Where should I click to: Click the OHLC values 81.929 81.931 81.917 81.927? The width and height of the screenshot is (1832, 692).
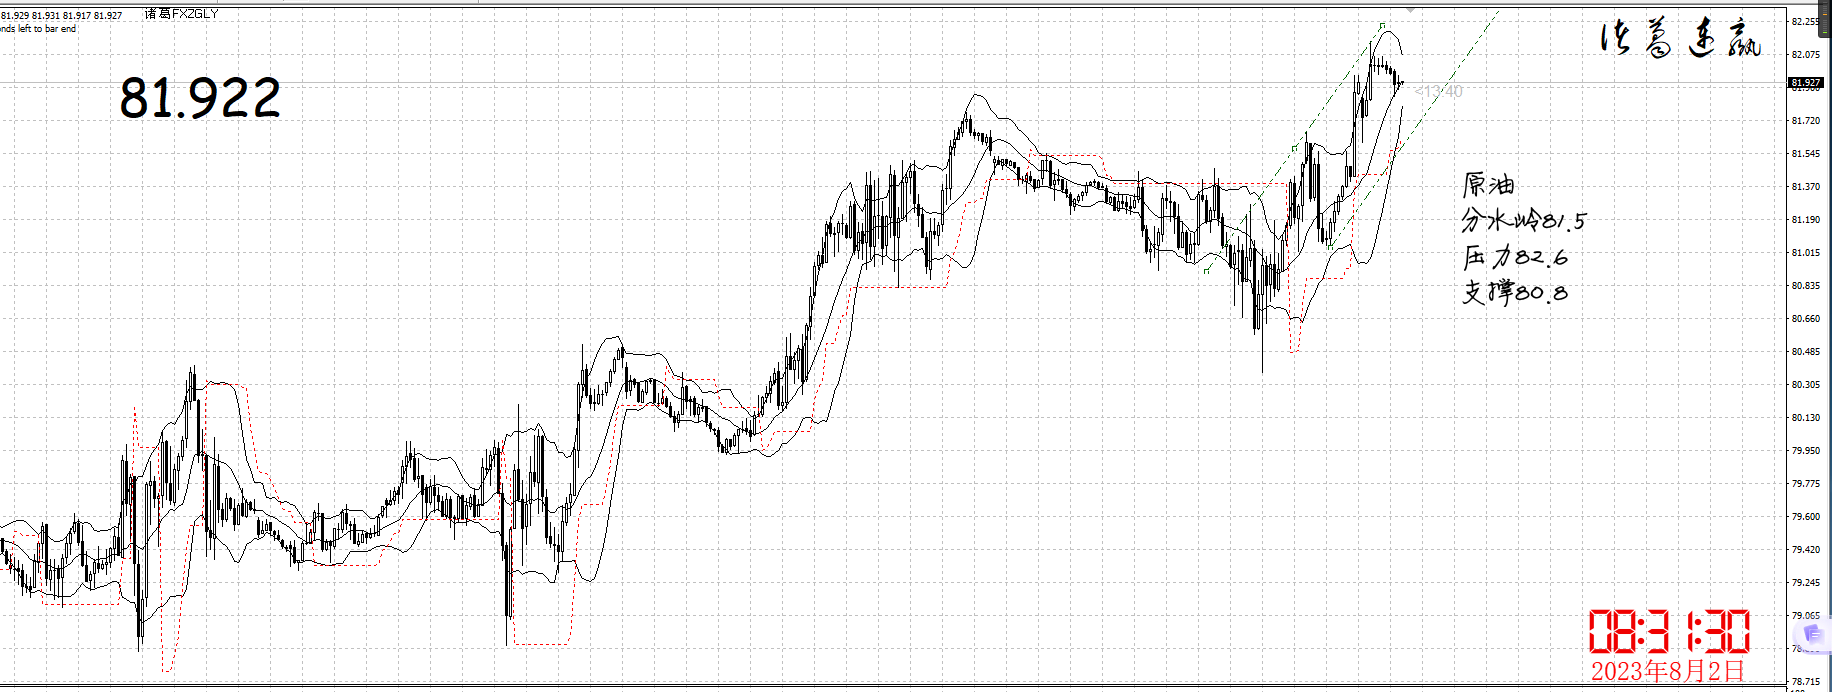(x=61, y=16)
